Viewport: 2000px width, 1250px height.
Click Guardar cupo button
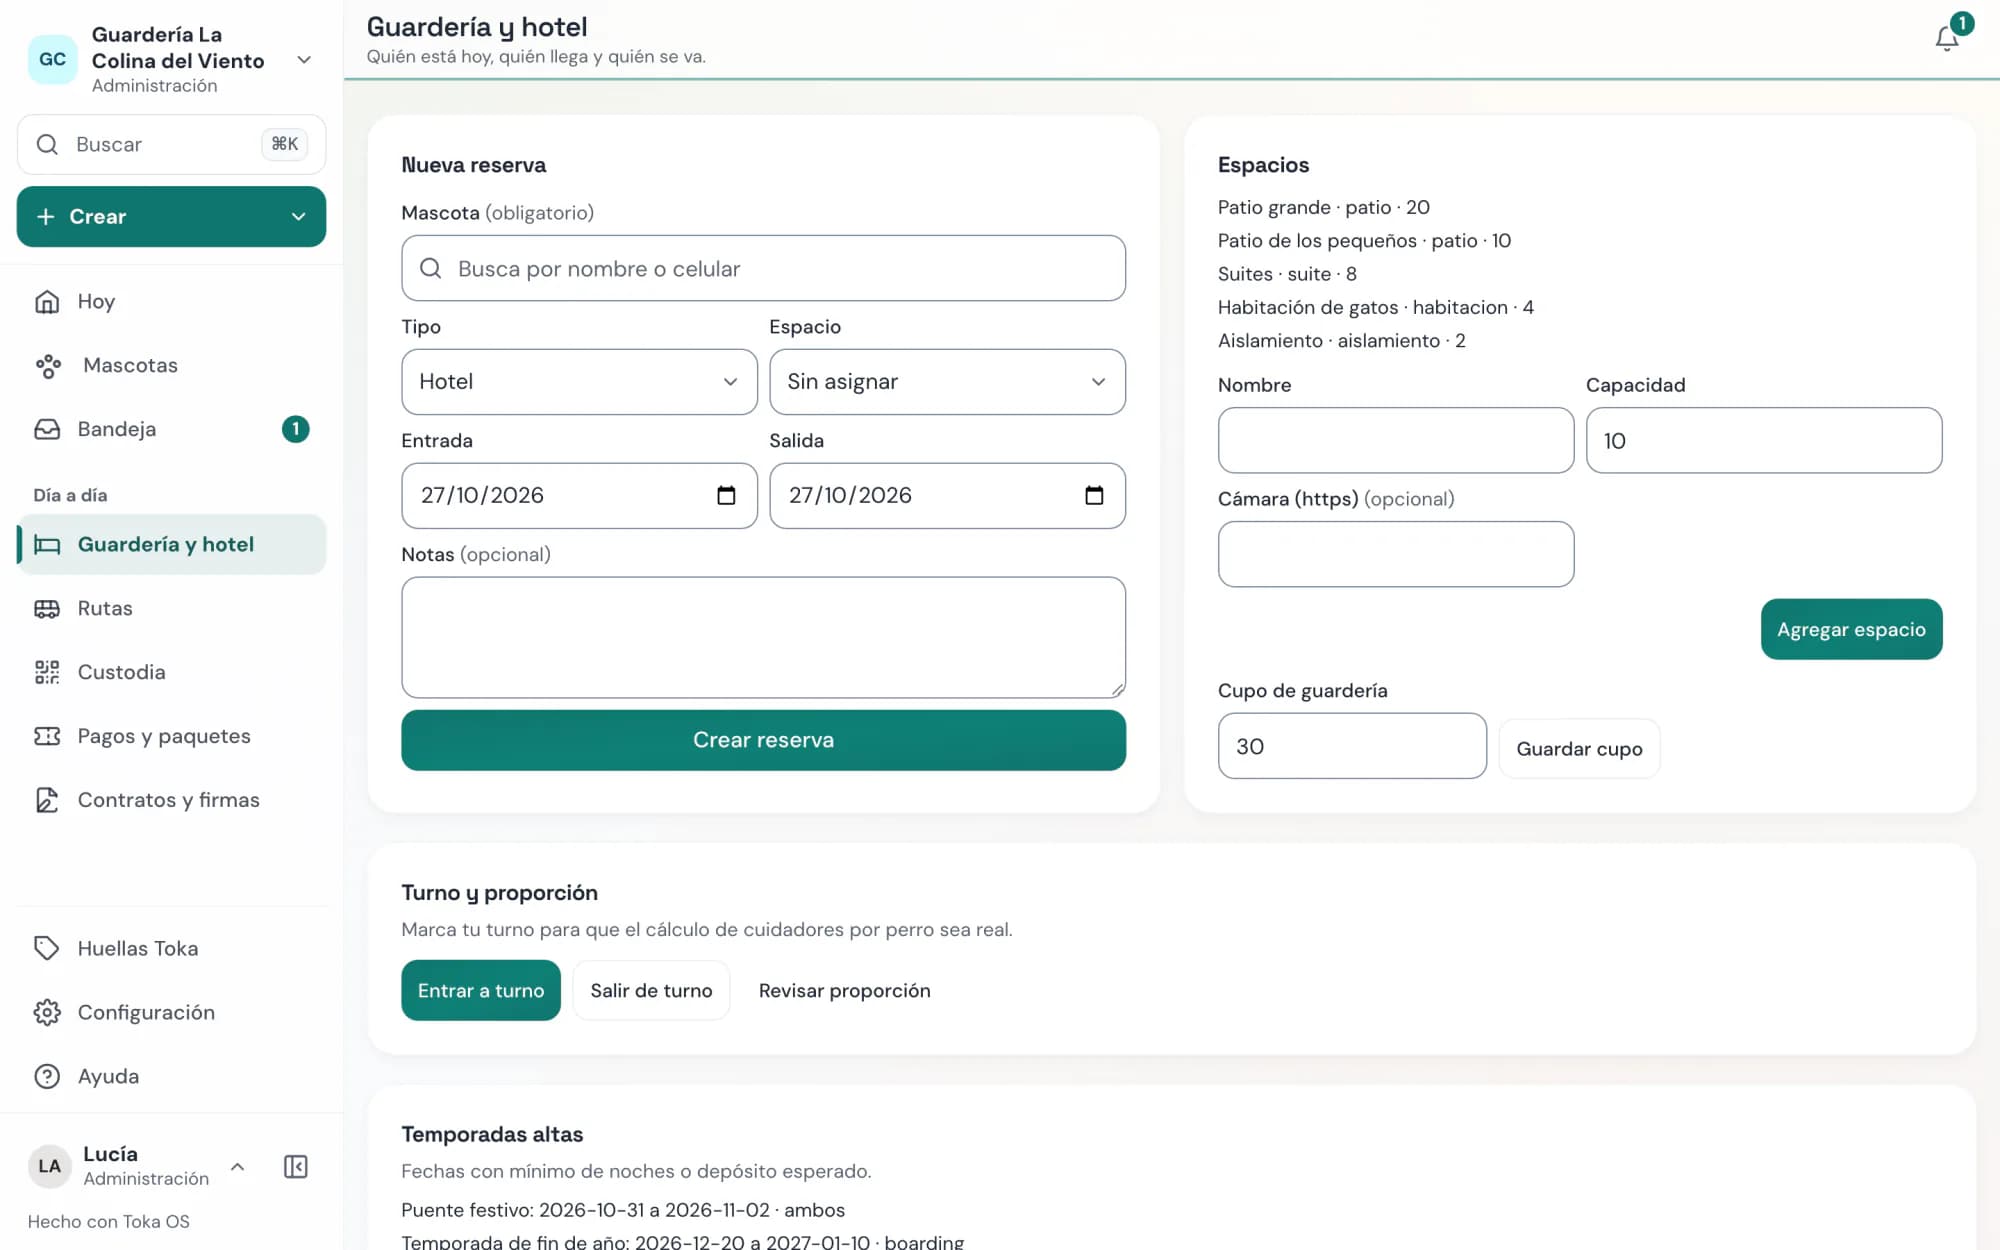(1579, 749)
